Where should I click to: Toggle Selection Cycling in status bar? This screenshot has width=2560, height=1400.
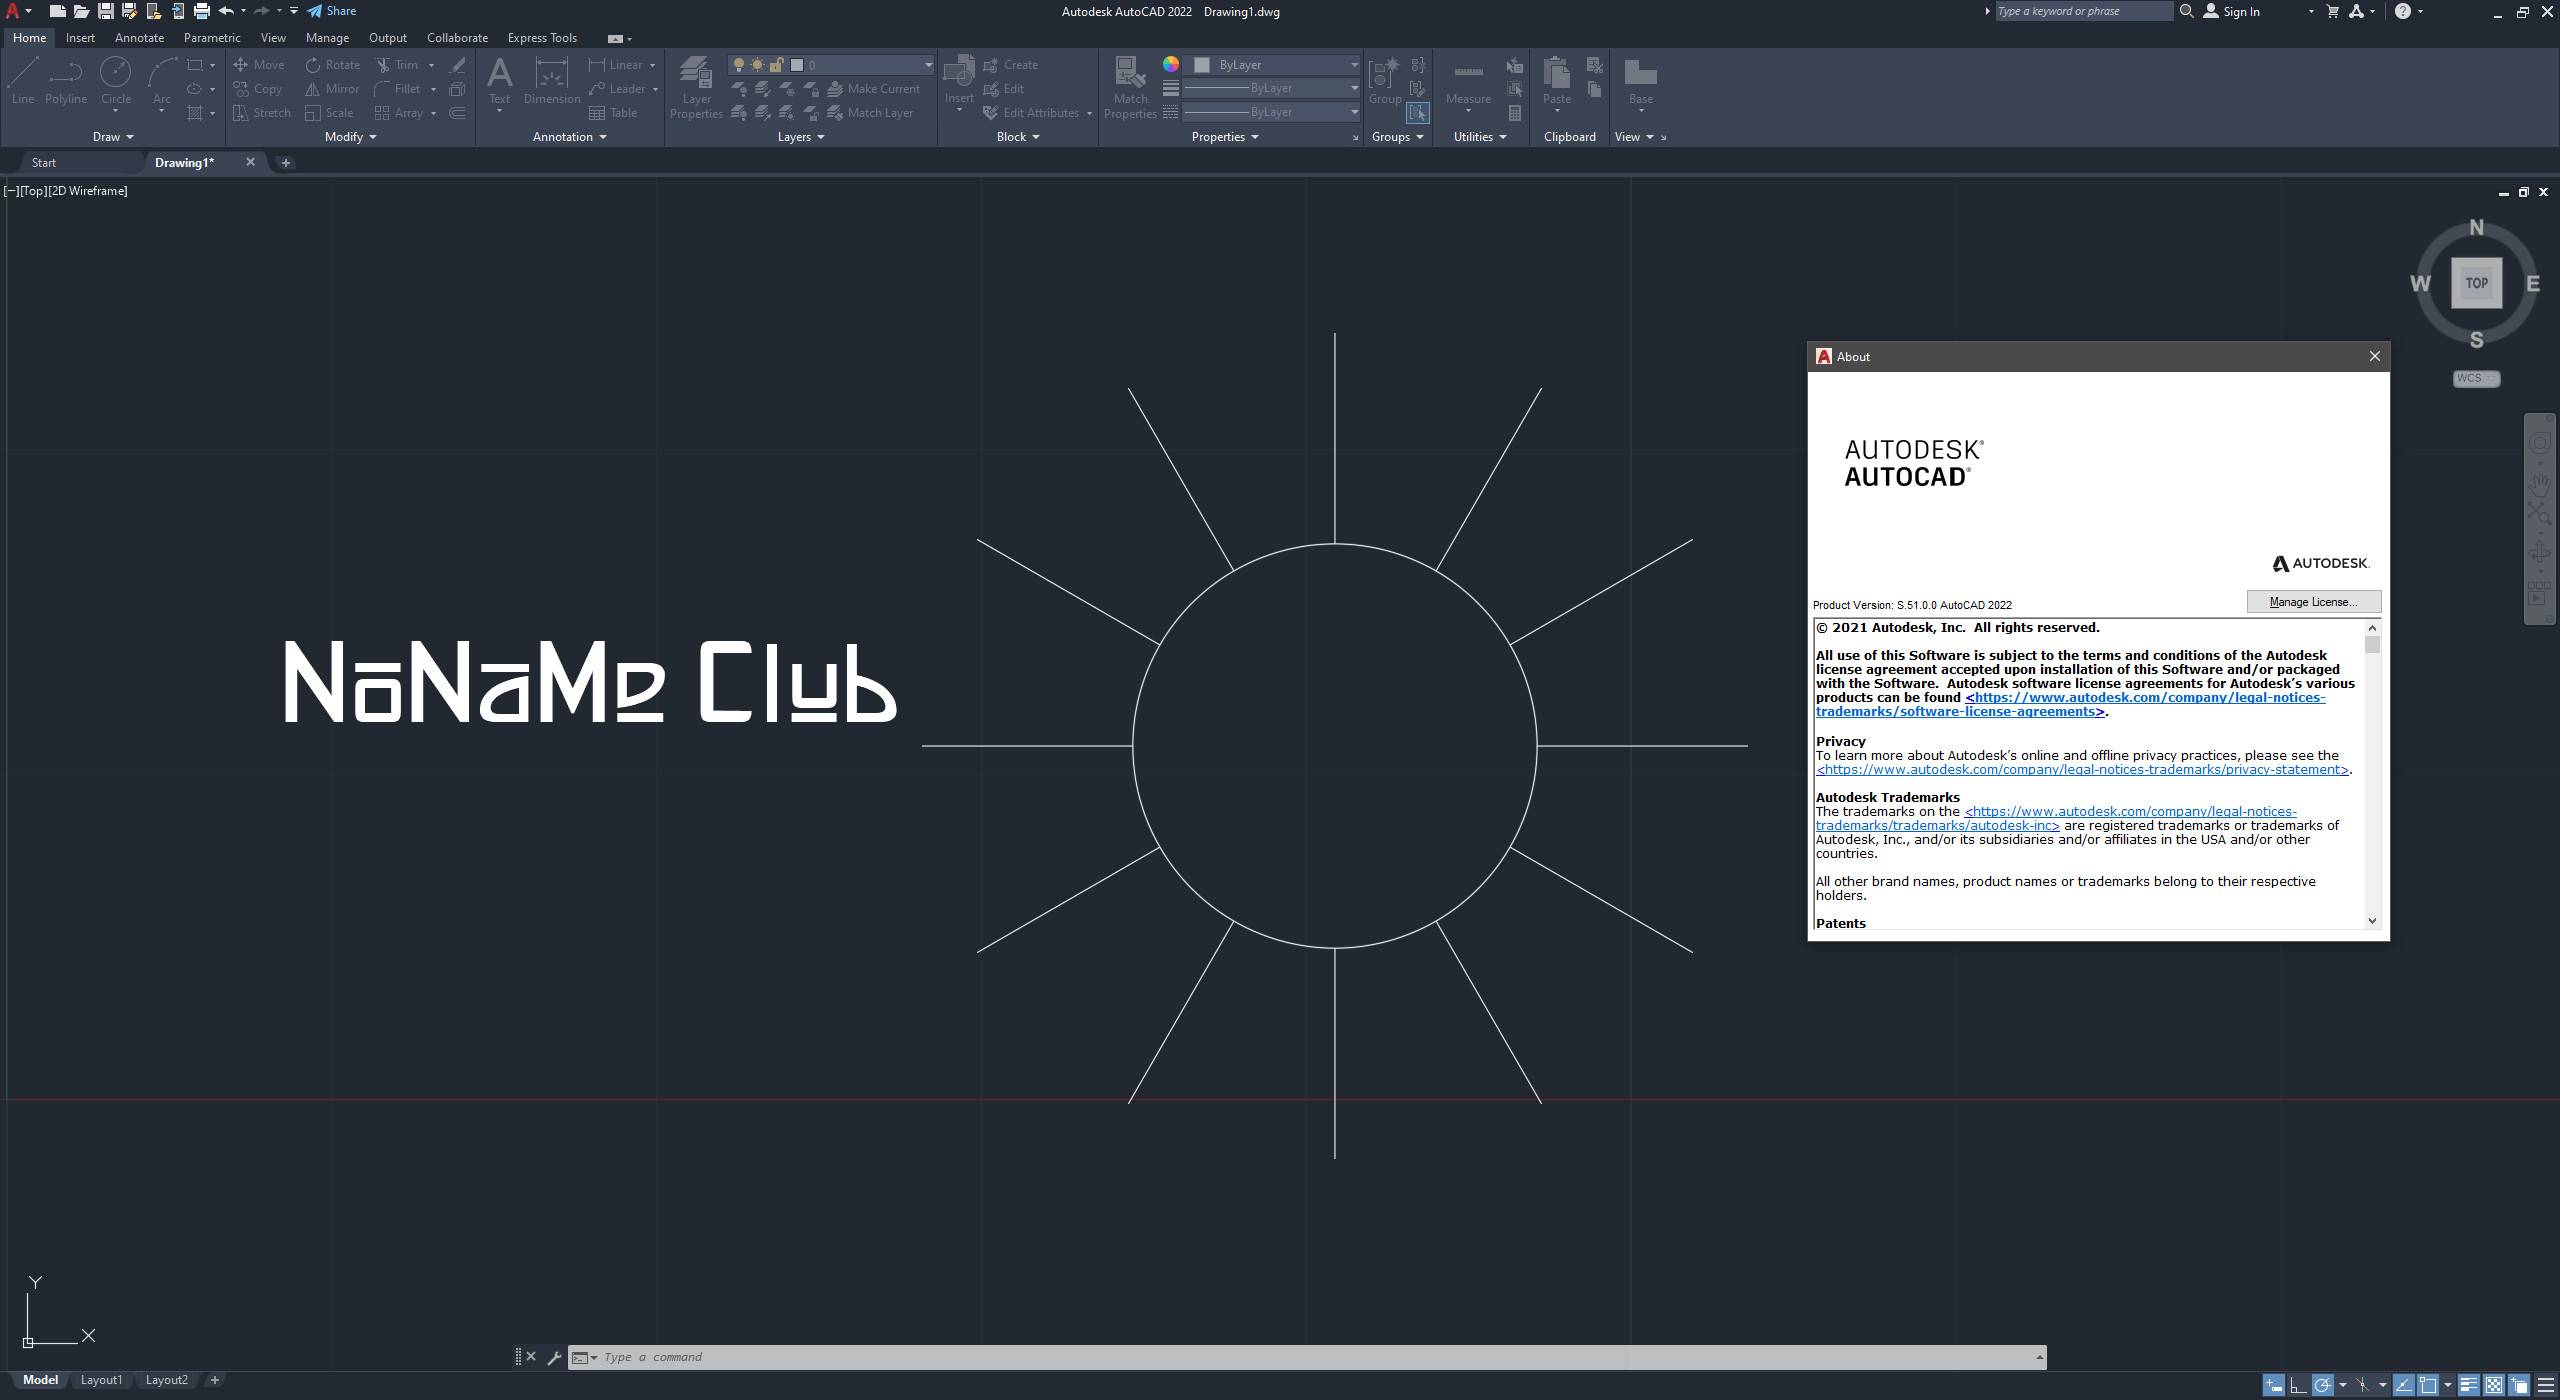click(x=2519, y=1385)
